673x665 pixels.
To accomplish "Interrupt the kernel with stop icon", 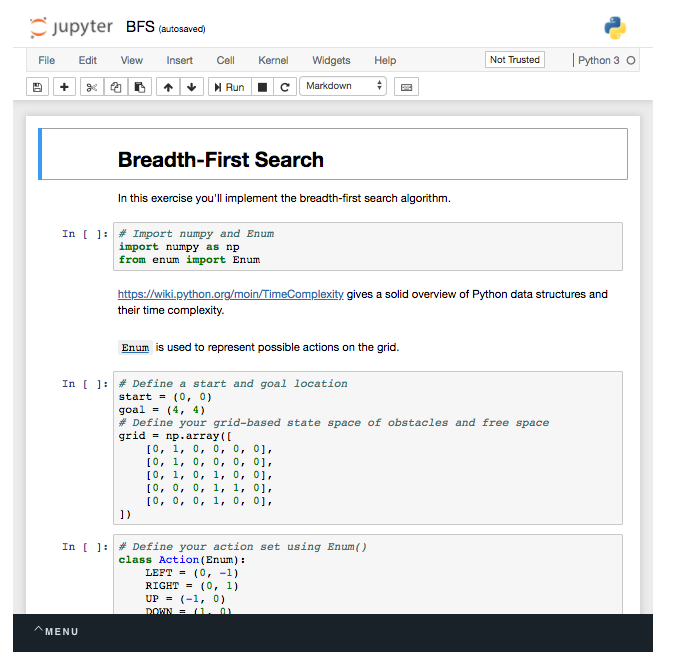I will 262,87.
